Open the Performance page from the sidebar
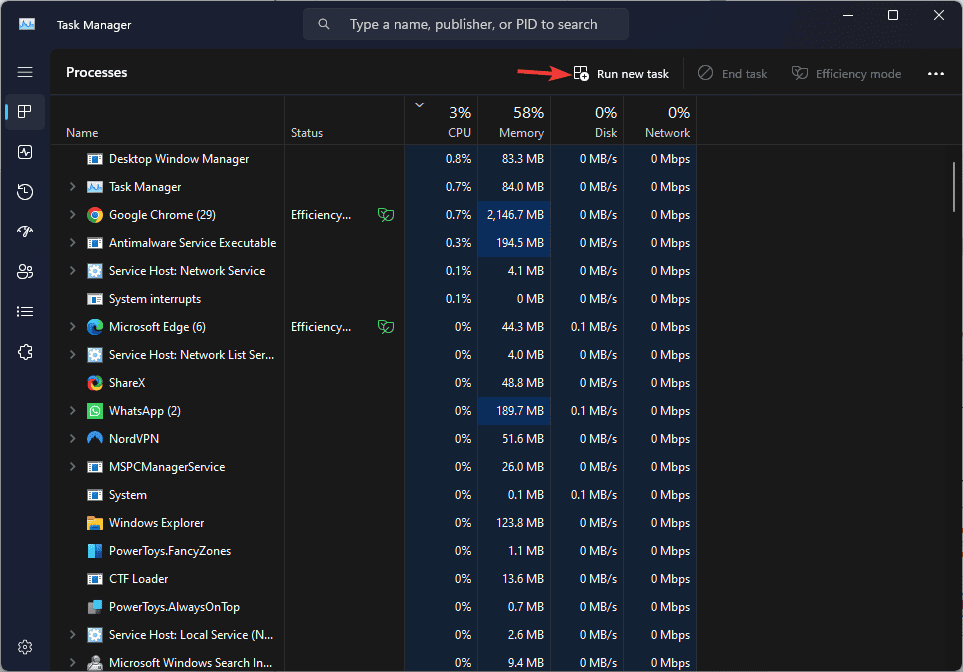Screen dimensions: 963x672 25,152
